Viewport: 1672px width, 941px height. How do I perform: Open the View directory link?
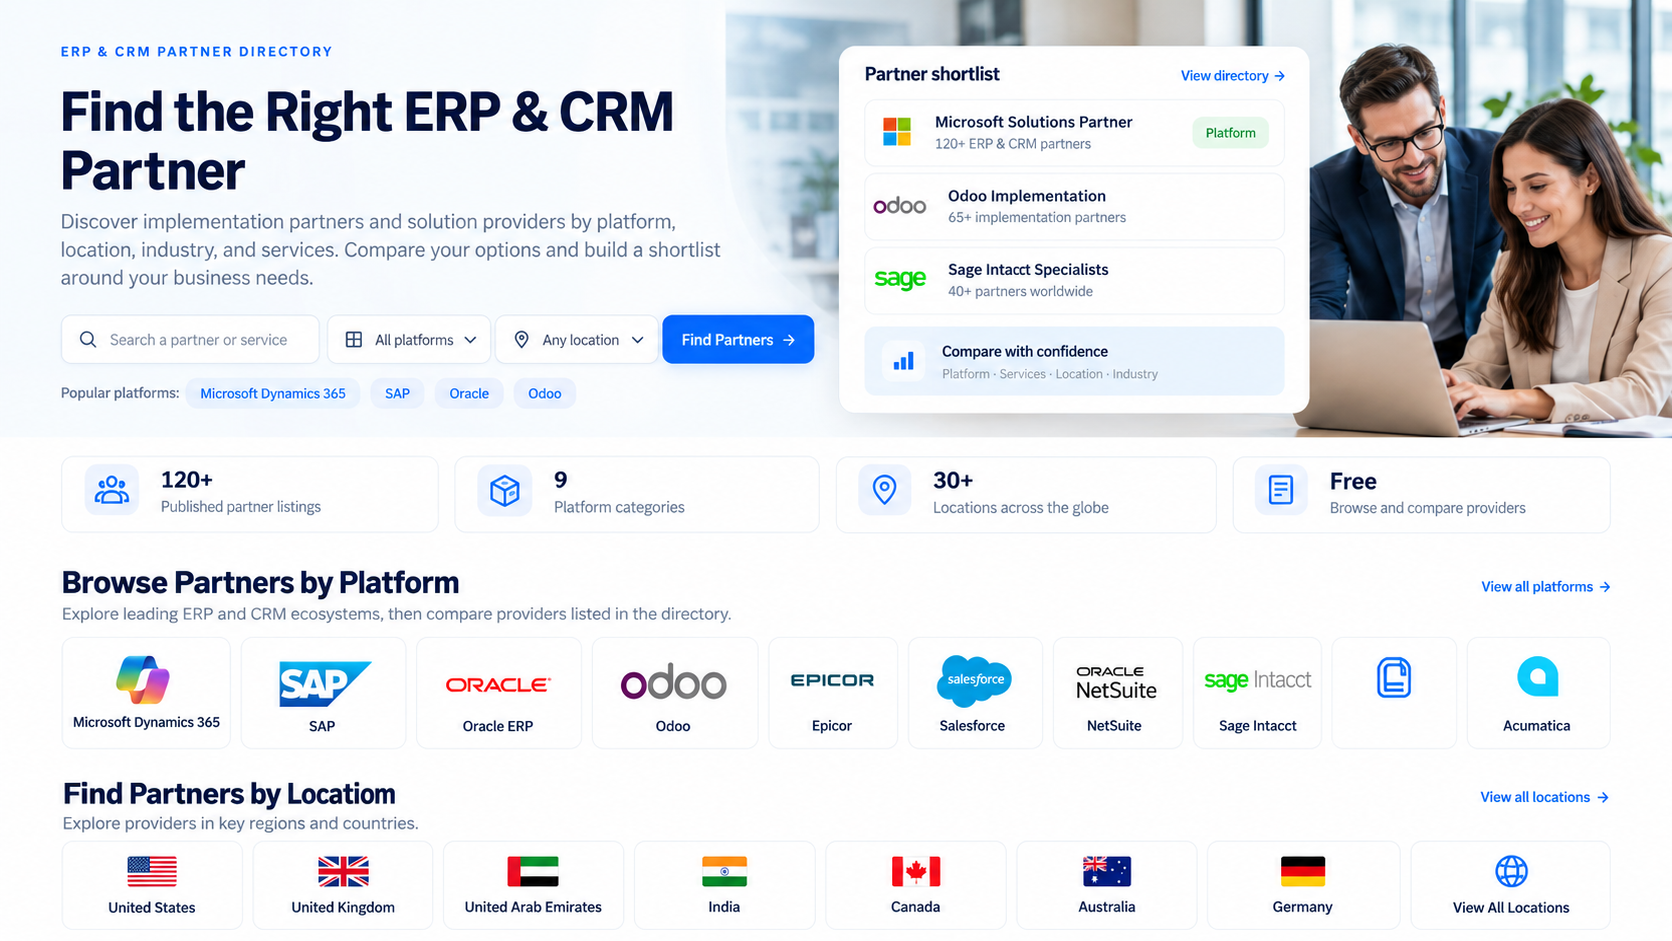click(x=1232, y=76)
